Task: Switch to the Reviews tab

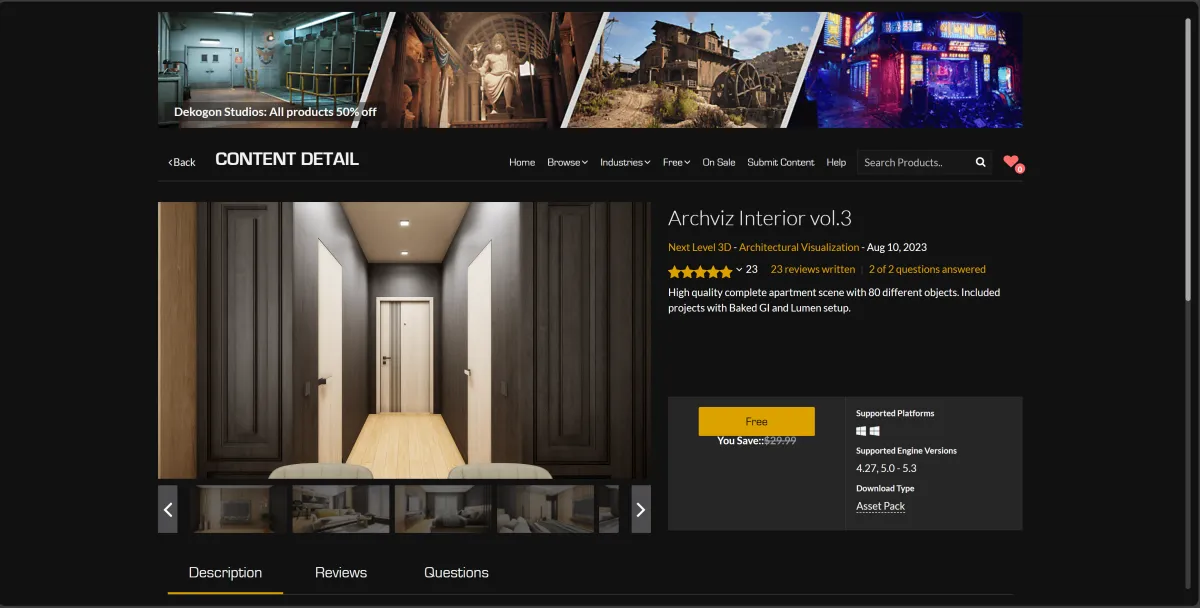Action: point(341,572)
